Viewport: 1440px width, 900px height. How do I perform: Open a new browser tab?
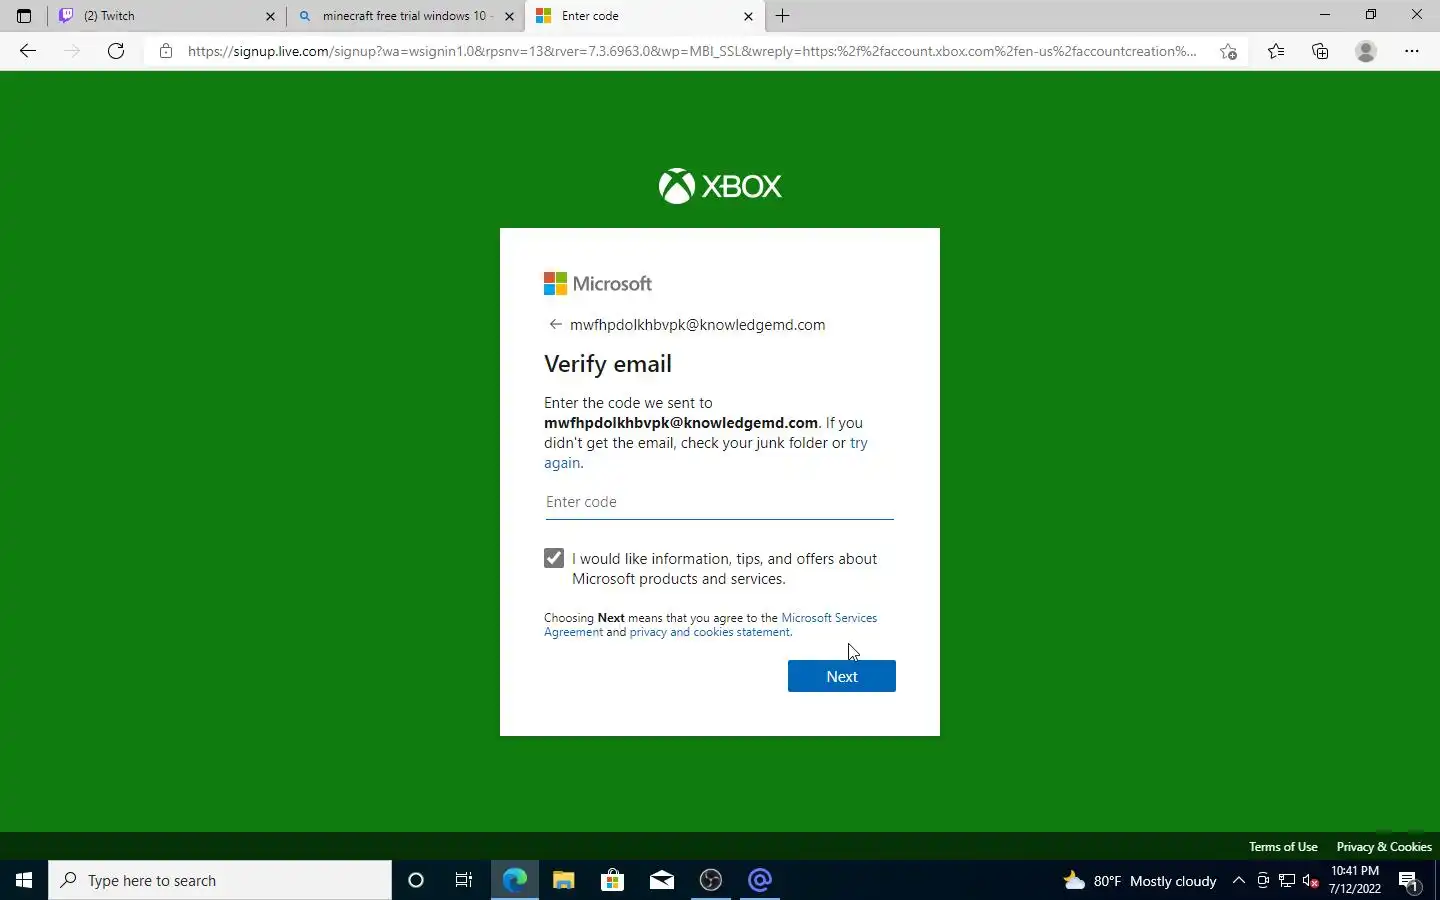click(x=782, y=16)
